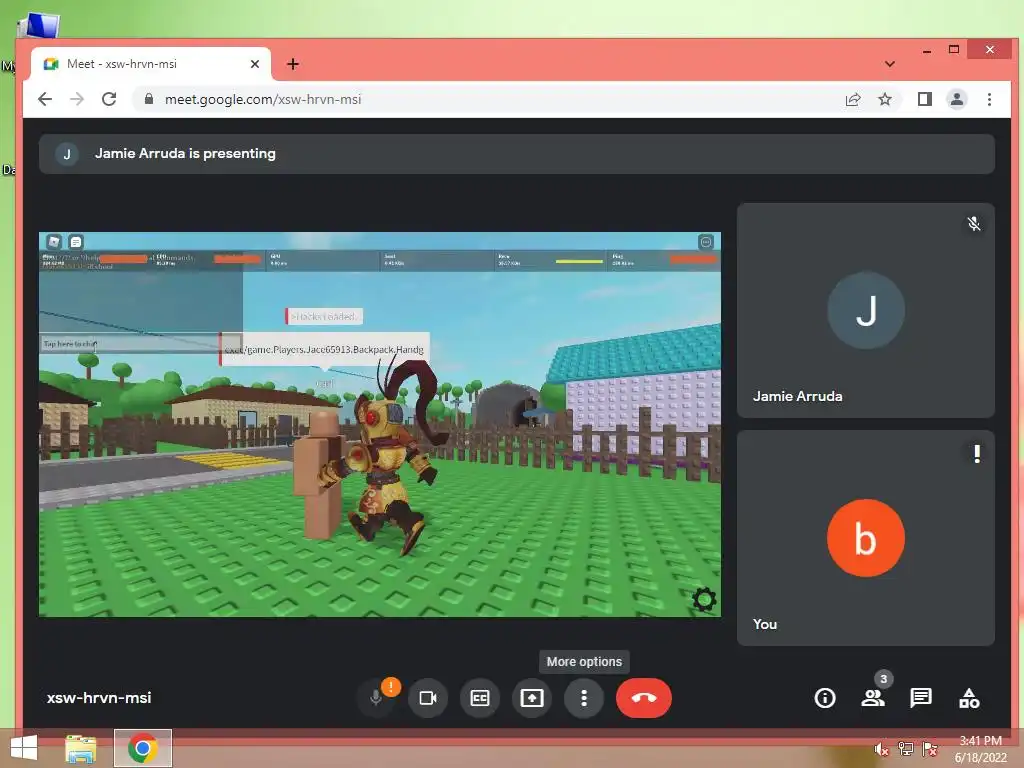Click the Chrome back arrow
Image resolution: width=1024 pixels, height=768 pixels.
[44, 99]
